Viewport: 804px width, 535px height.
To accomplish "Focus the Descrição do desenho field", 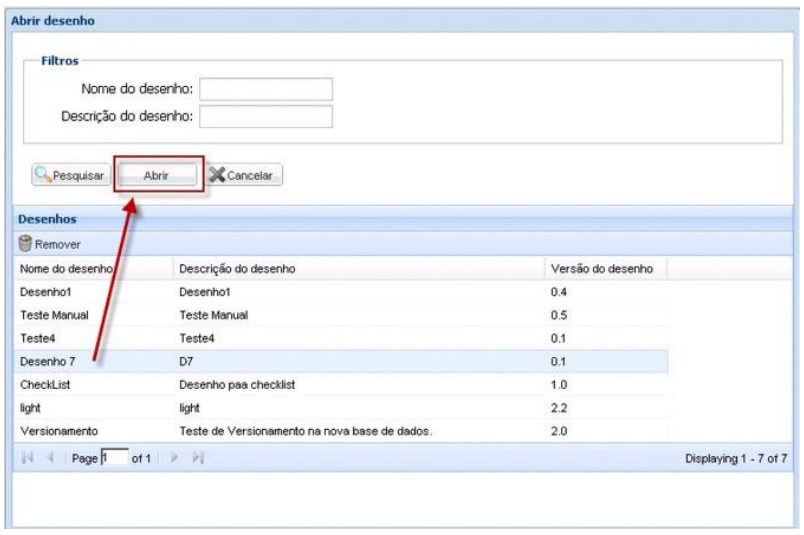I will click(265, 117).
